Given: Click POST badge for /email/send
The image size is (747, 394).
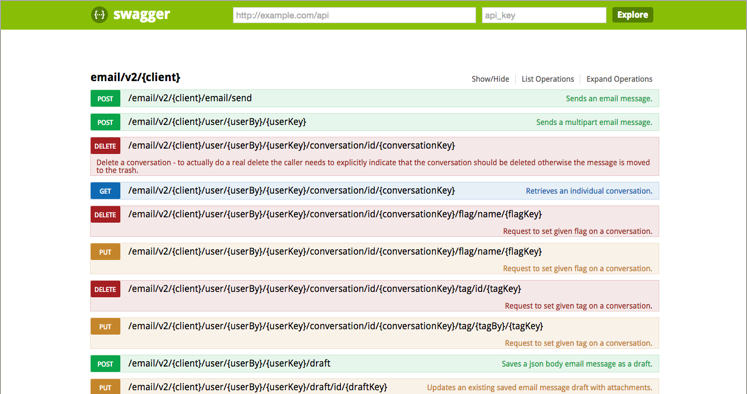Looking at the screenshot, I should pyautogui.click(x=105, y=99).
